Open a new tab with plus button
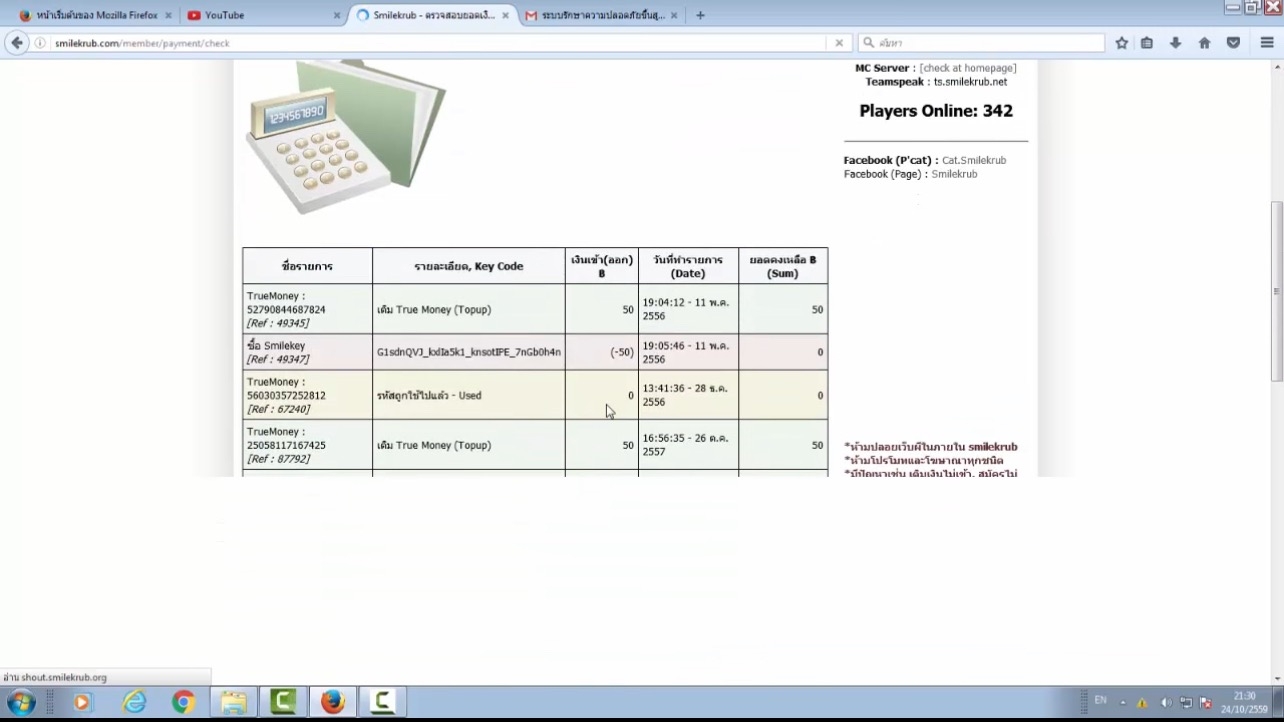The image size is (1284, 722). (x=700, y=15)
